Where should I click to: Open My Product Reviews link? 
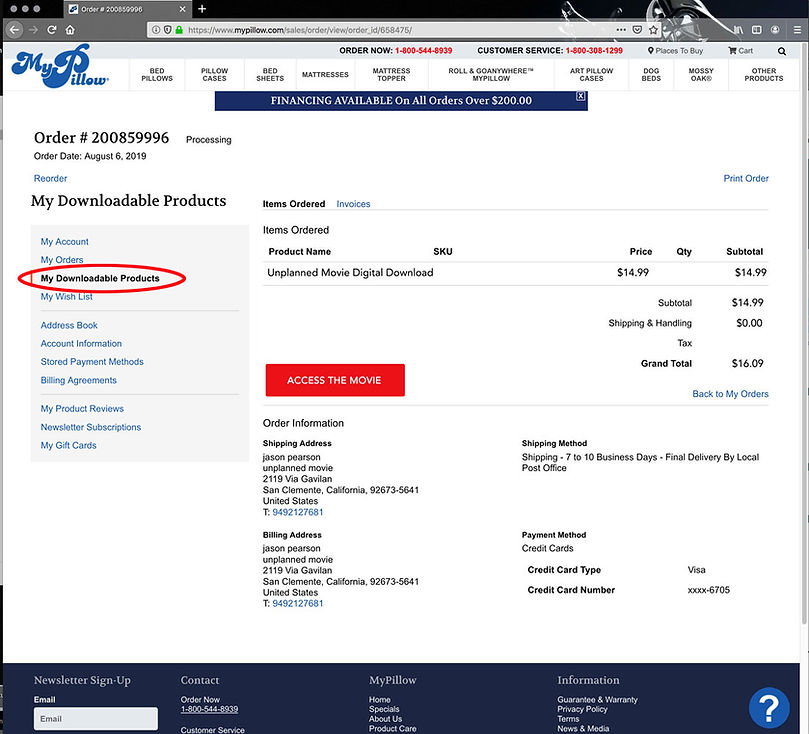[x=82, y=409]
